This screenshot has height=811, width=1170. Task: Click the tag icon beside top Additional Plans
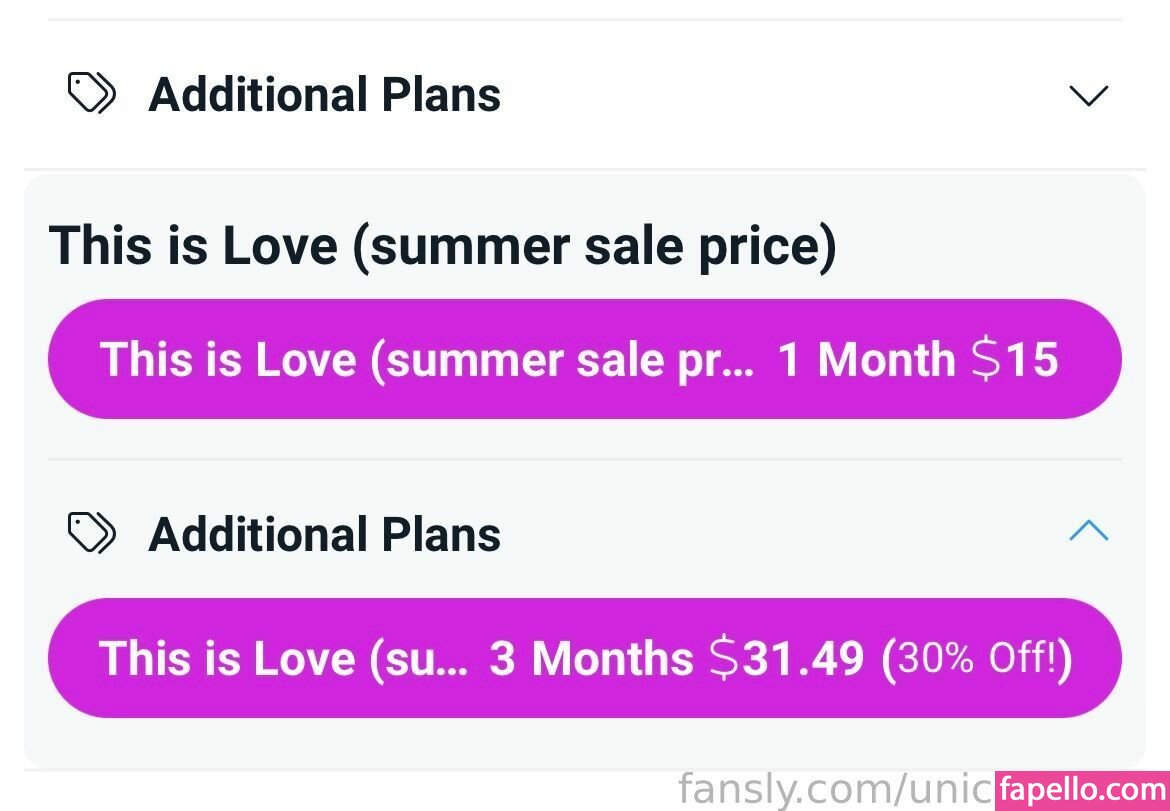pos(91,95)
